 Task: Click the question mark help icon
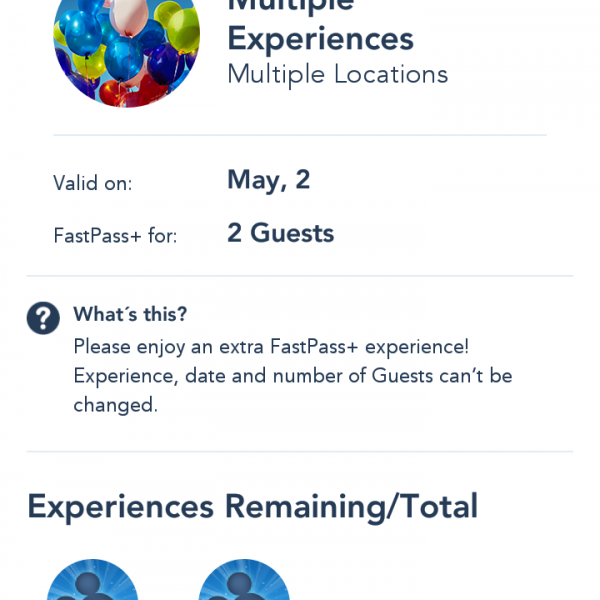click(x=43, y=318)
